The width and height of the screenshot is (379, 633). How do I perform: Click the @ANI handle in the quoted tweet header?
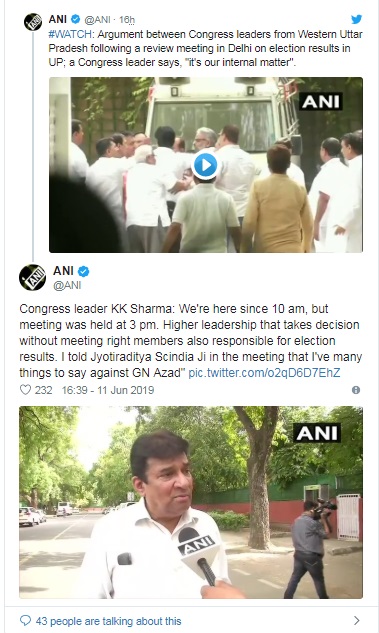[x=97, y=19]
